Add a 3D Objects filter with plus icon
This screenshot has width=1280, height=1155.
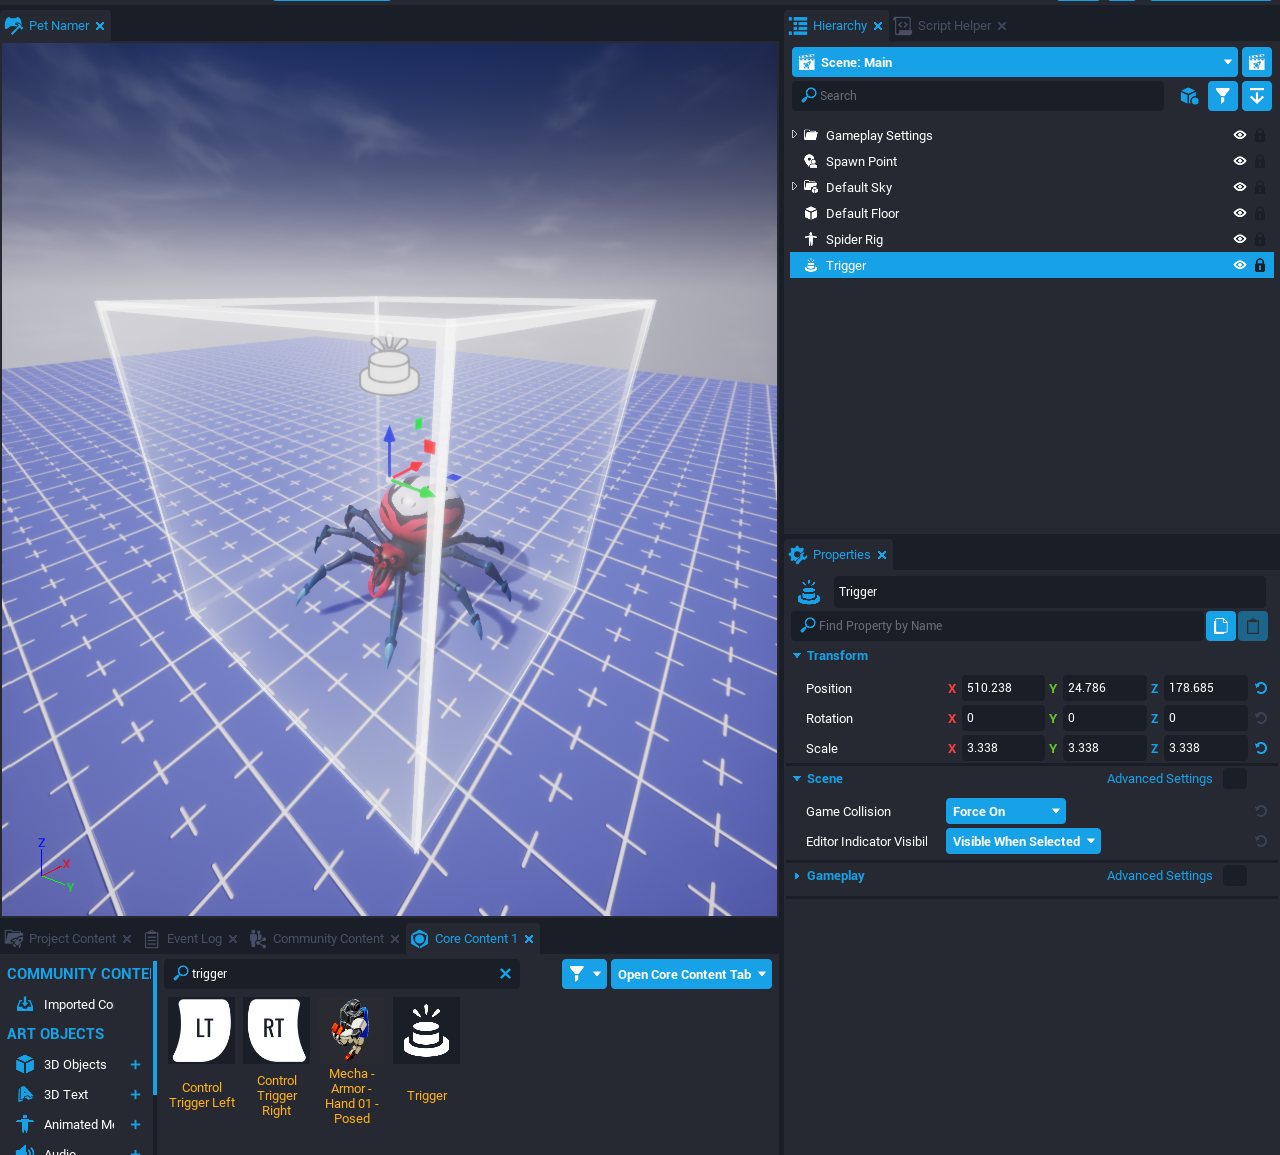[x=135, y=1065]
